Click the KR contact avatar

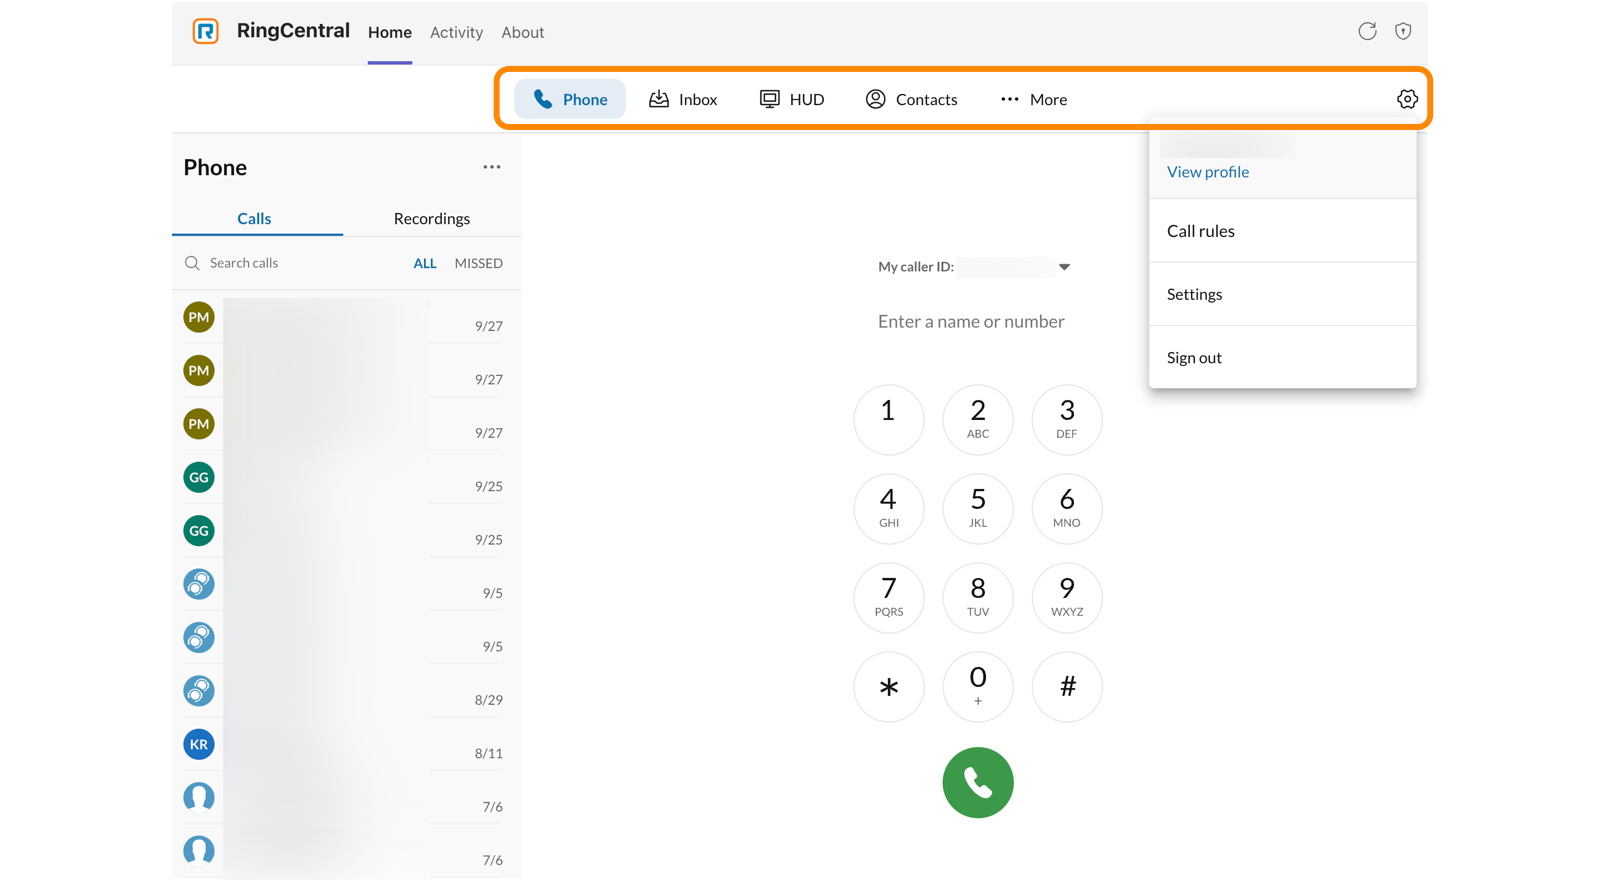pos(199,744)
